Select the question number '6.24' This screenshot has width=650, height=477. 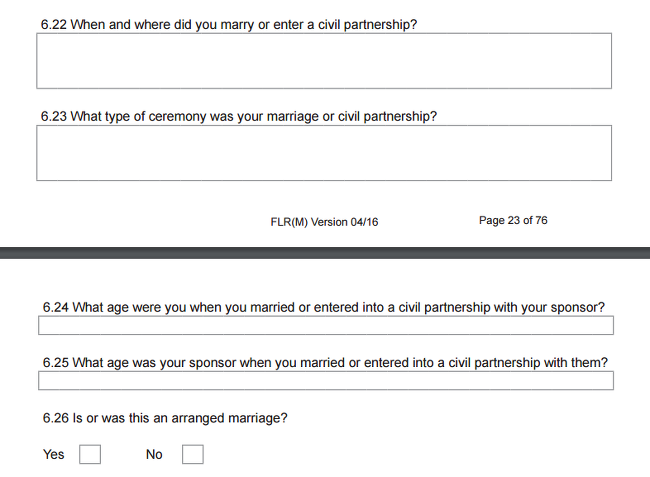56,308
